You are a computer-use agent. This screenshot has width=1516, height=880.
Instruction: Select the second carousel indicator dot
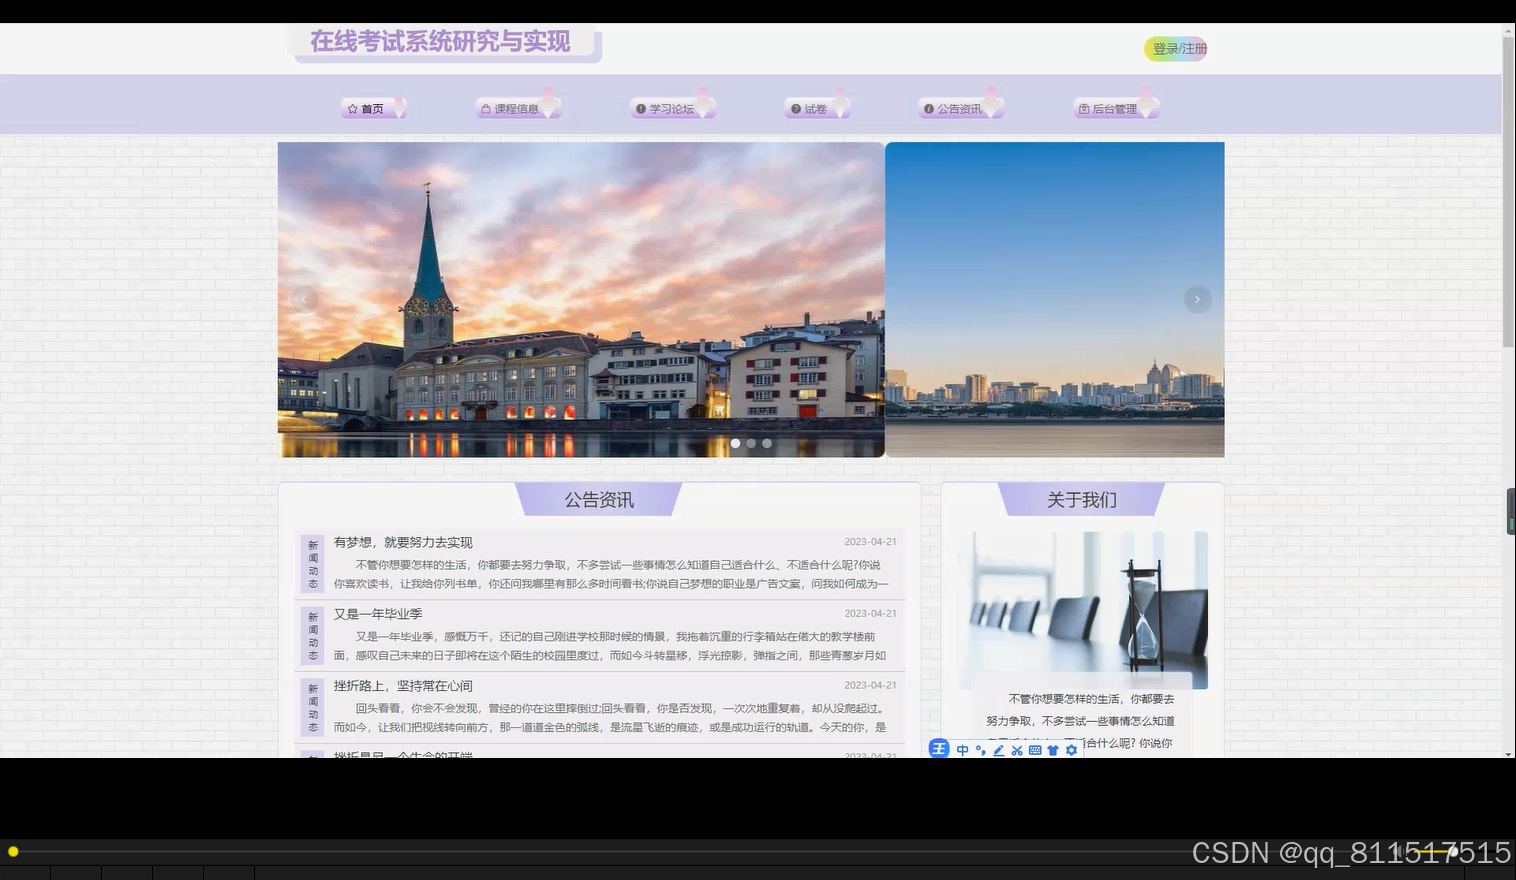pos(751,443)
